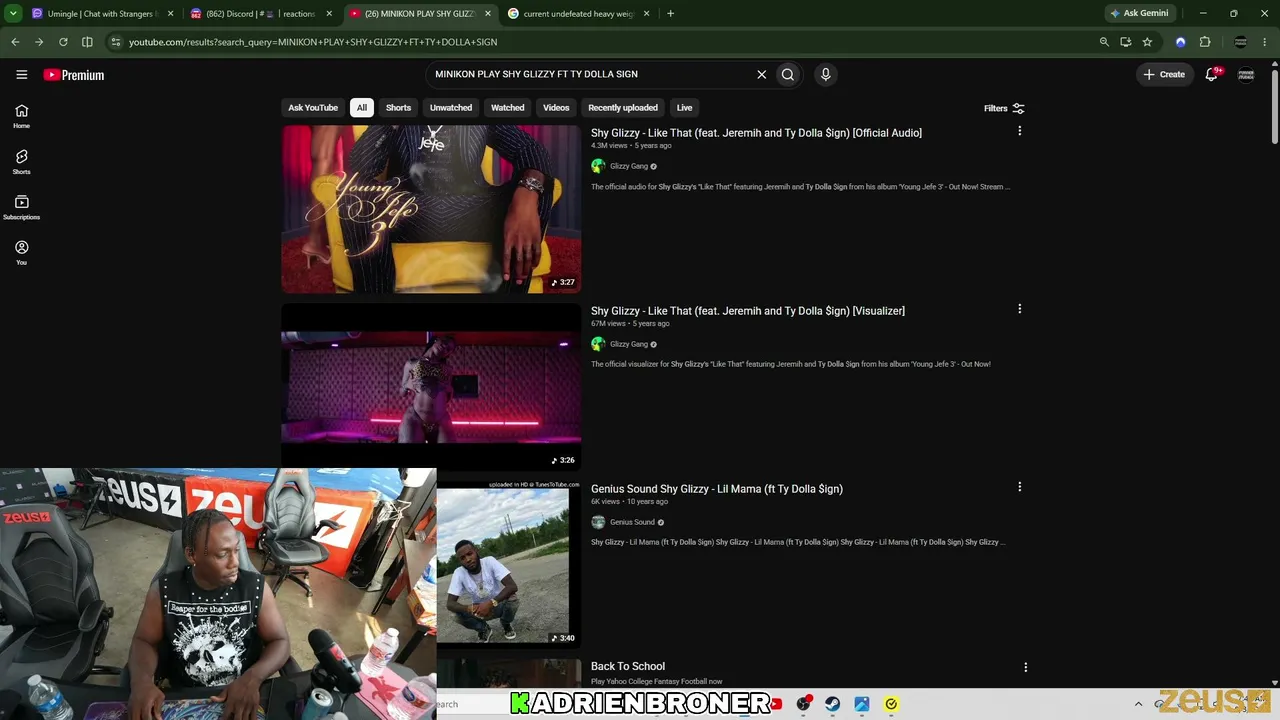Select the Unwatched filter chip
This screenshot has height=720, width=1280.
click(451, 108)
